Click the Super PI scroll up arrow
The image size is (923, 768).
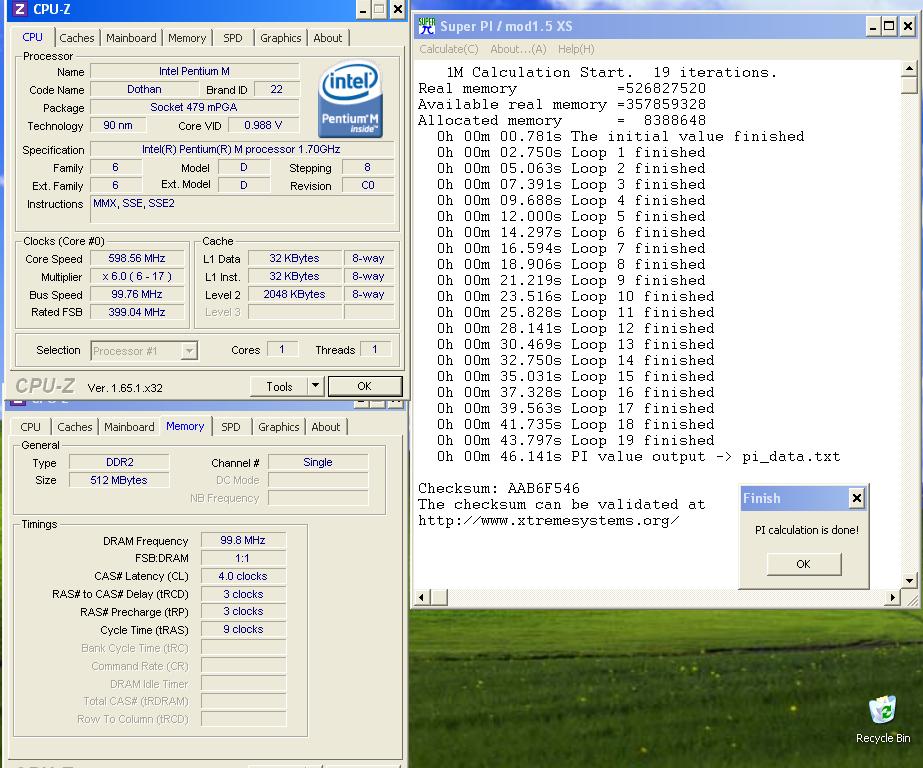tap(909, 69)
